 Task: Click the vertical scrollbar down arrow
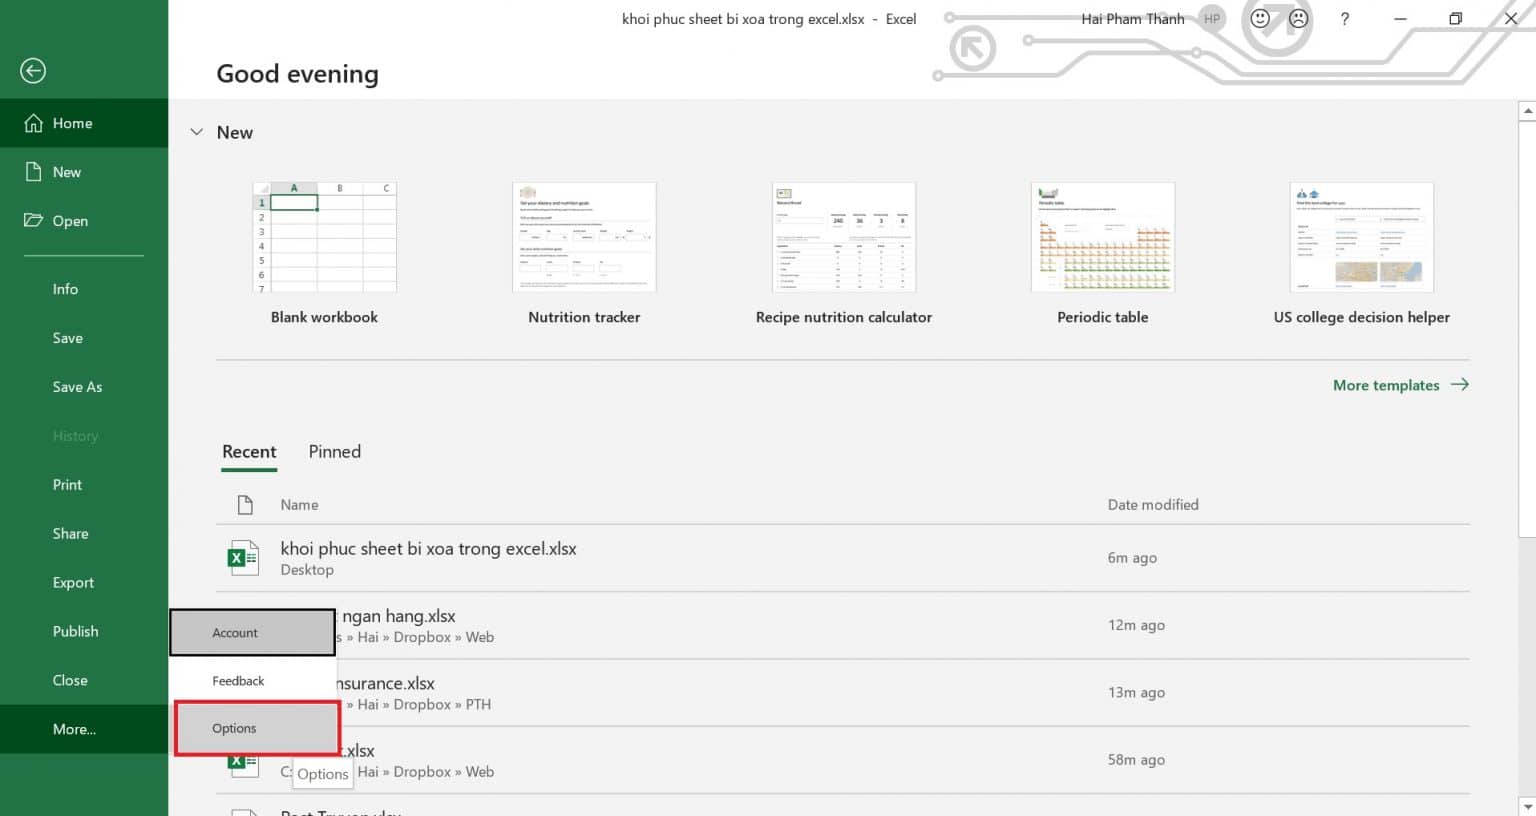1527,806
